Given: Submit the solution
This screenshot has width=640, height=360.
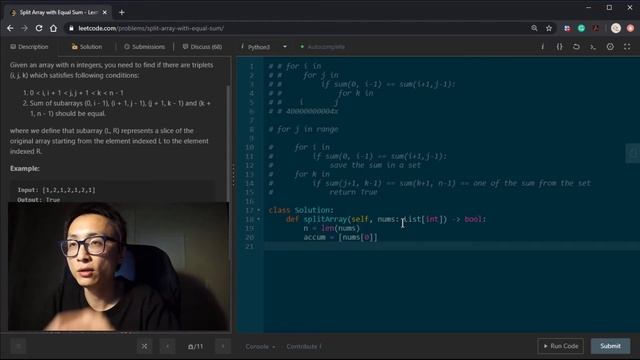Looking at the screenshot, I should [610, 346].
